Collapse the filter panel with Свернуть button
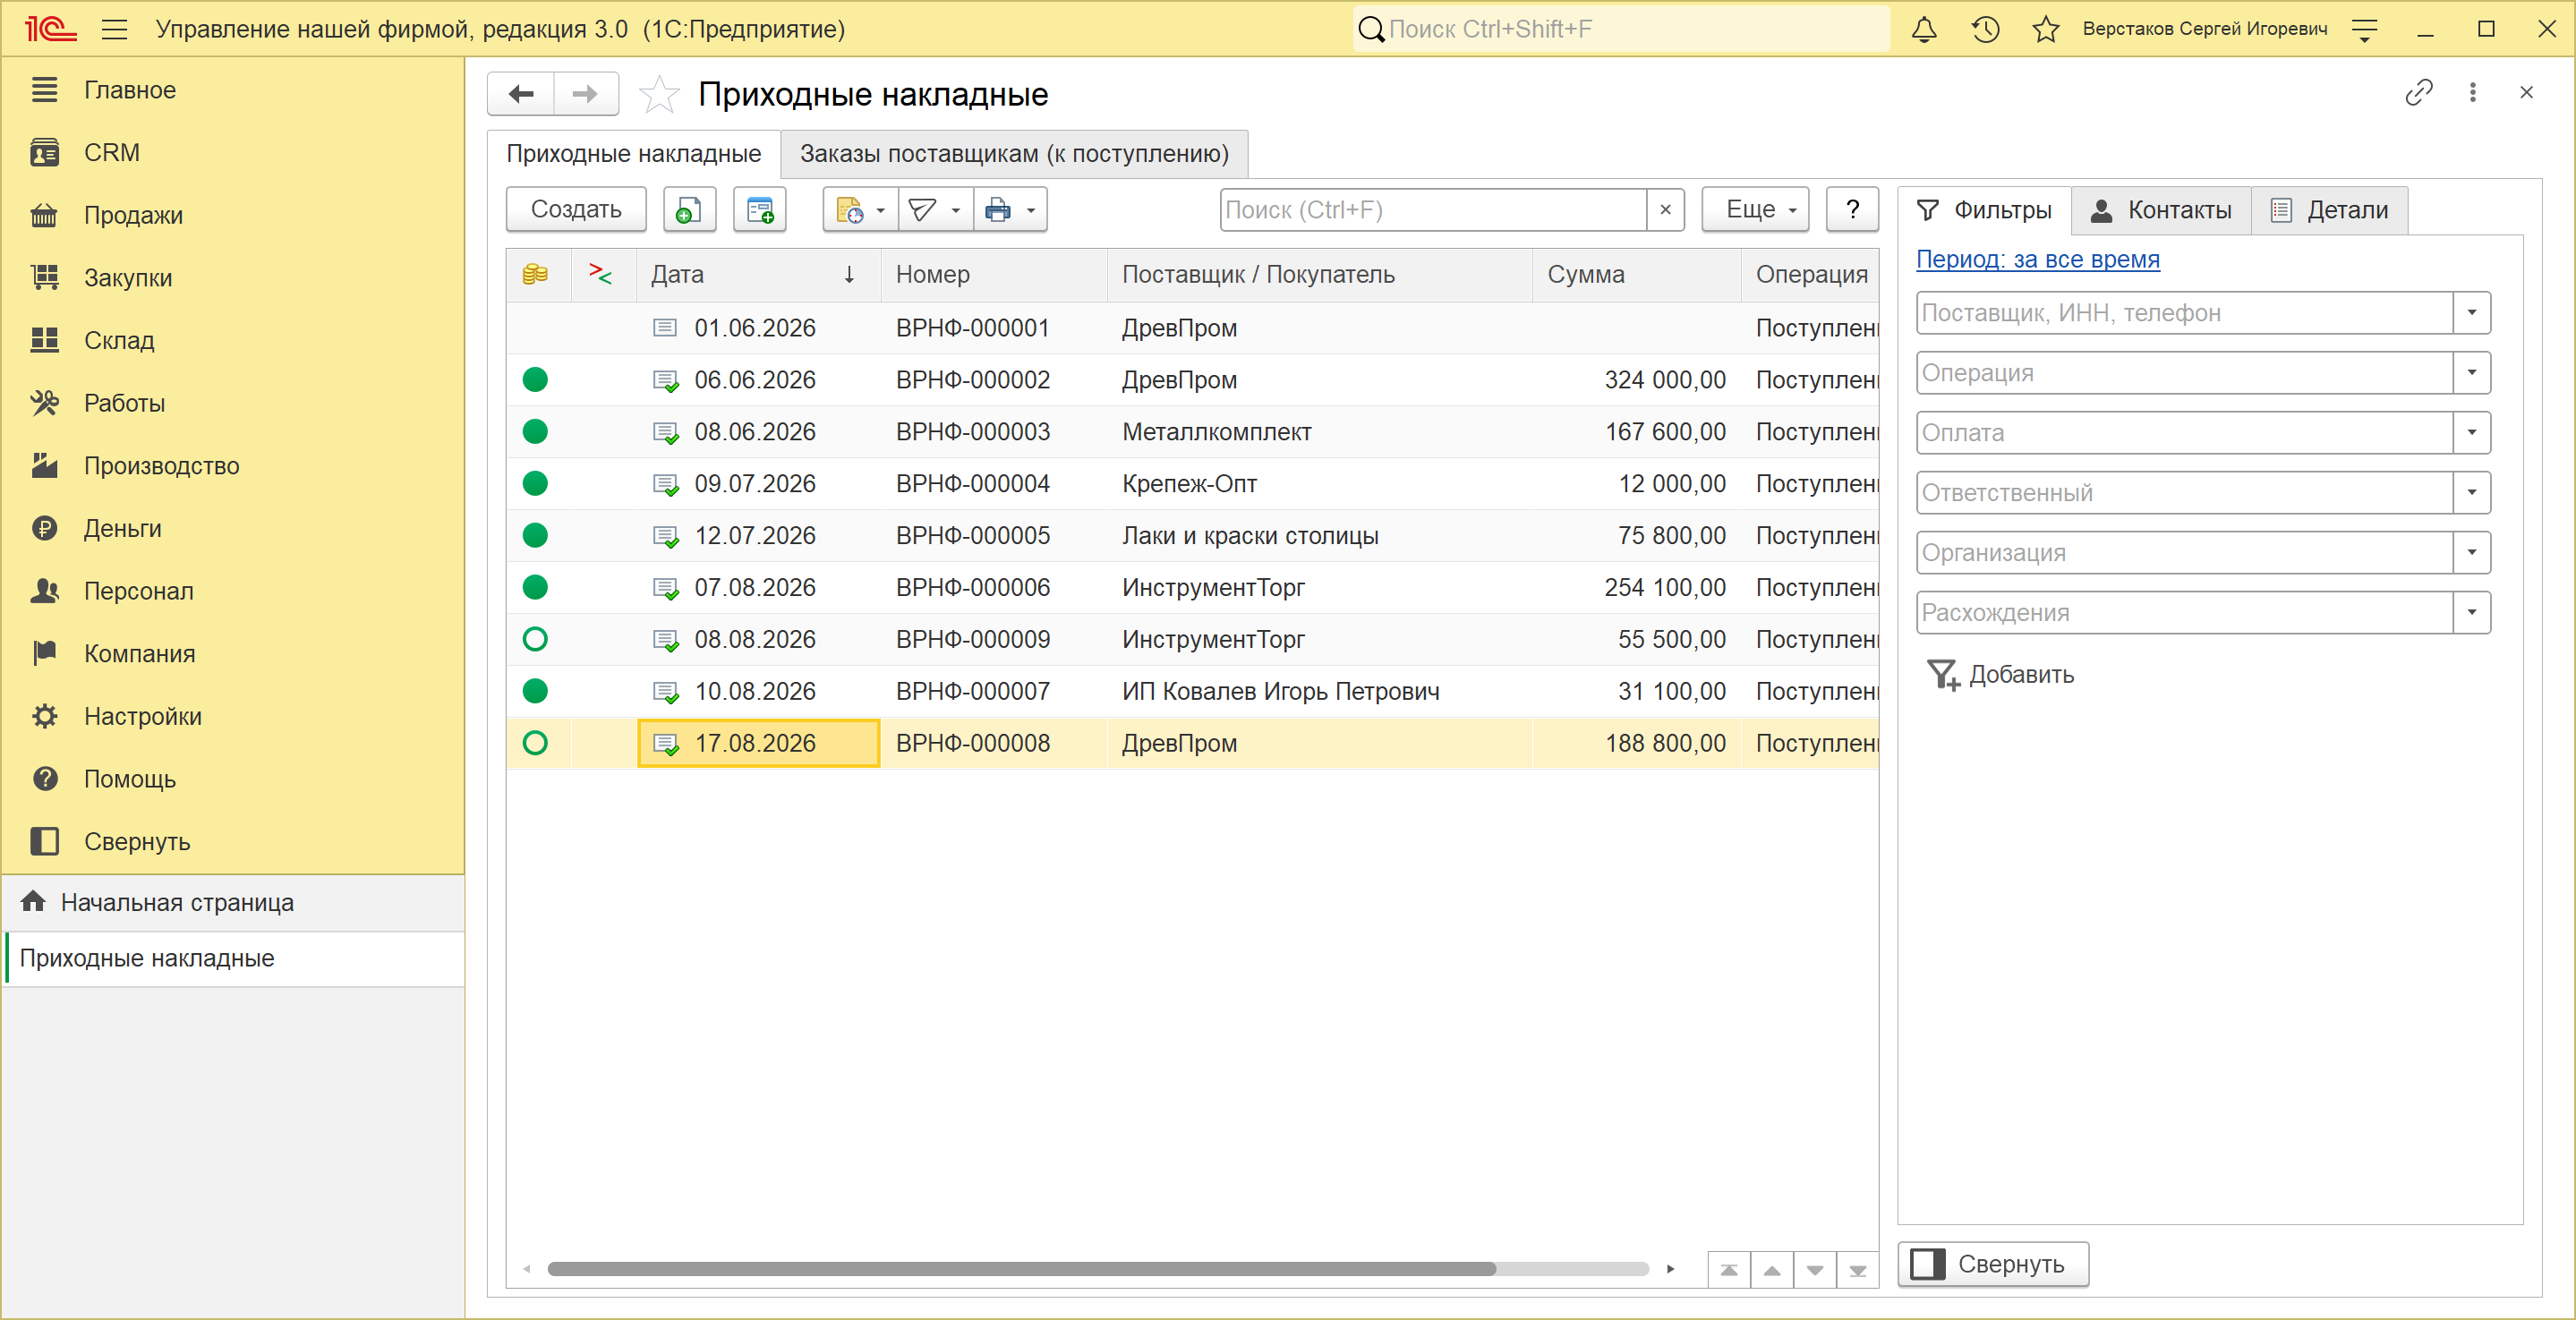 tap(1993, 1264)
